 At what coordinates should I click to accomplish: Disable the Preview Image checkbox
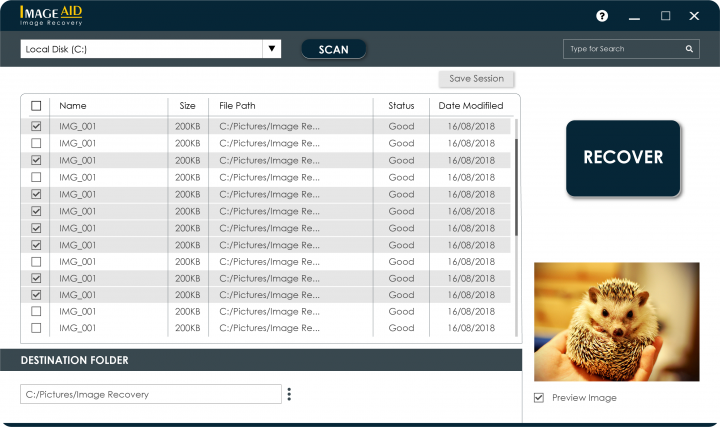point(539,398)
